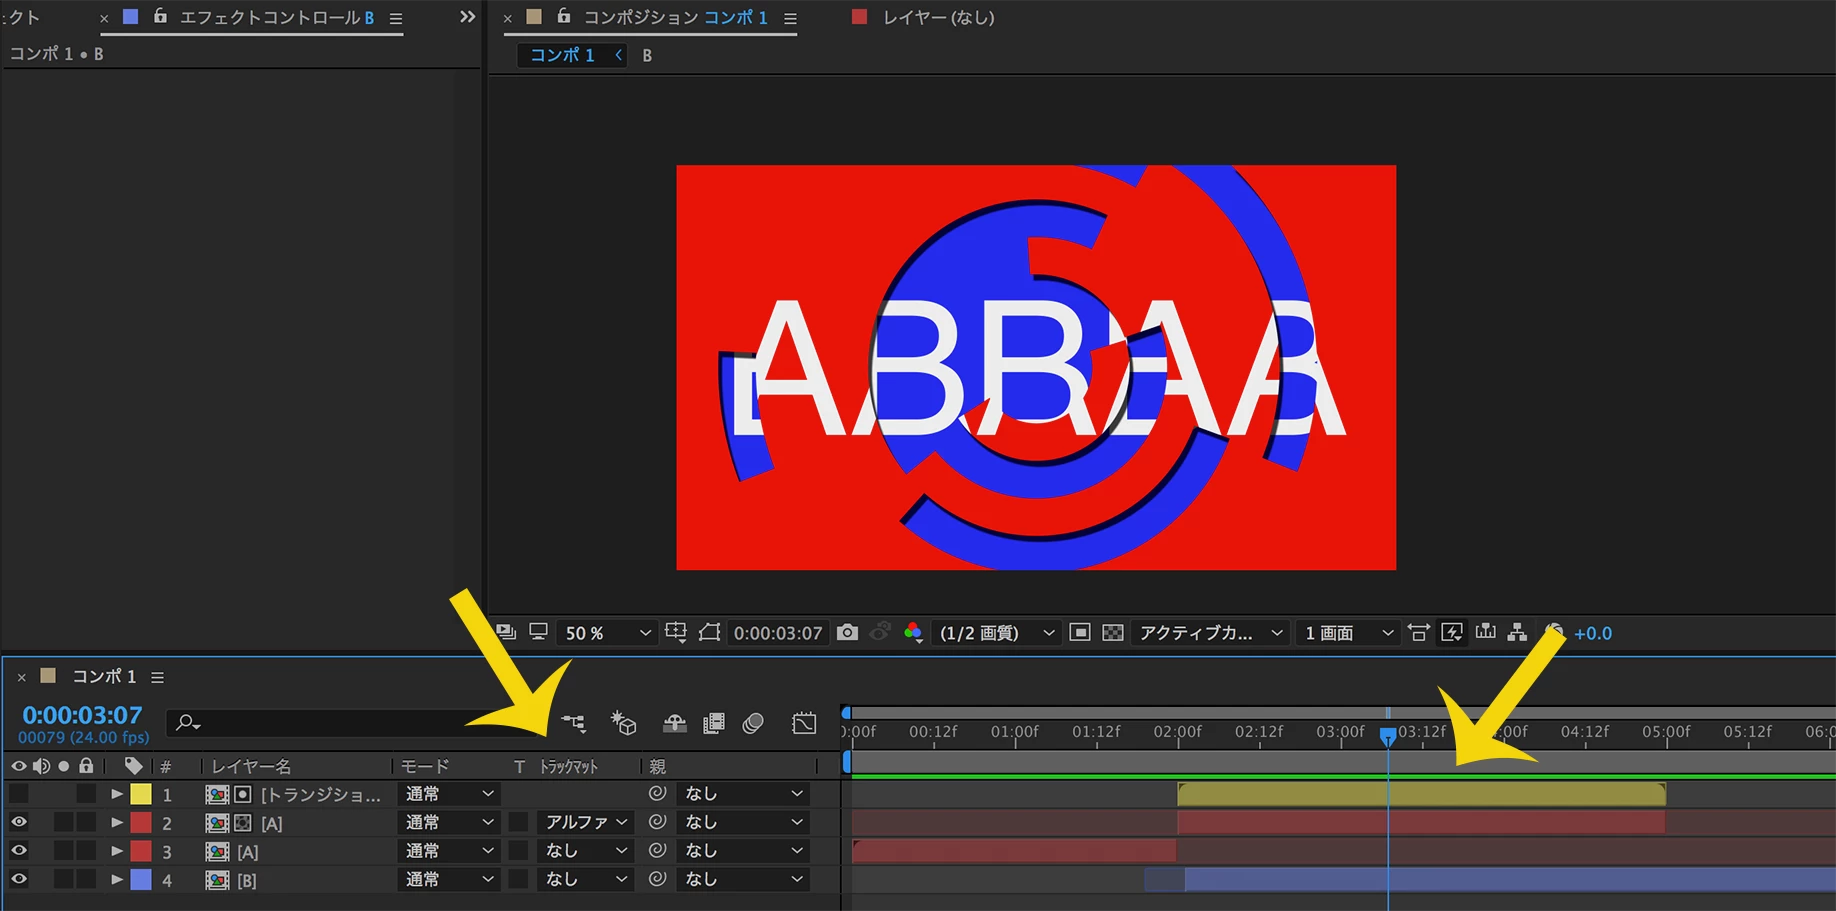Select the コンポジション コンポ 1 viewer tab
The image size is (1836, 911).
[675, 17]
